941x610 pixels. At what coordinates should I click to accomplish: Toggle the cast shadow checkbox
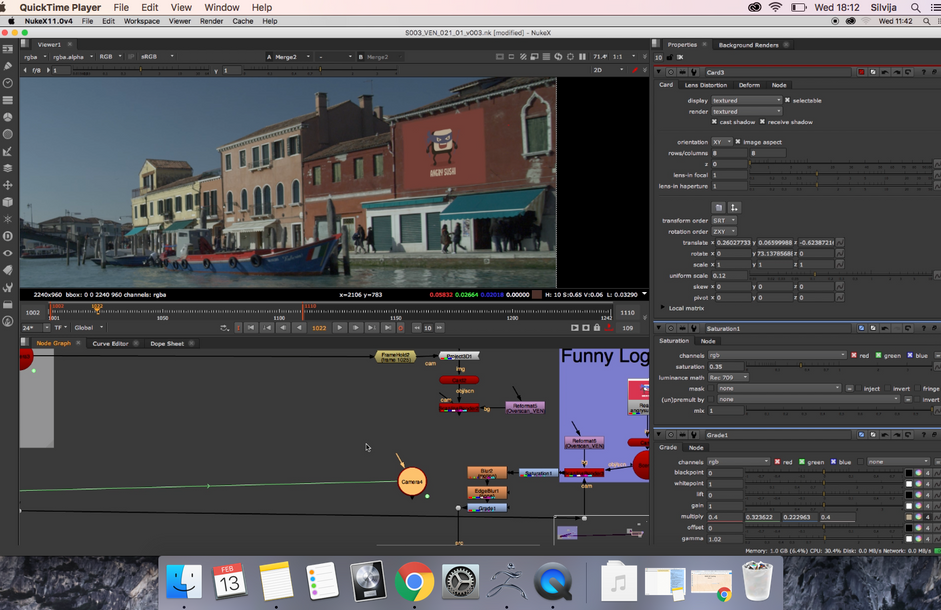tap(715, 122)
